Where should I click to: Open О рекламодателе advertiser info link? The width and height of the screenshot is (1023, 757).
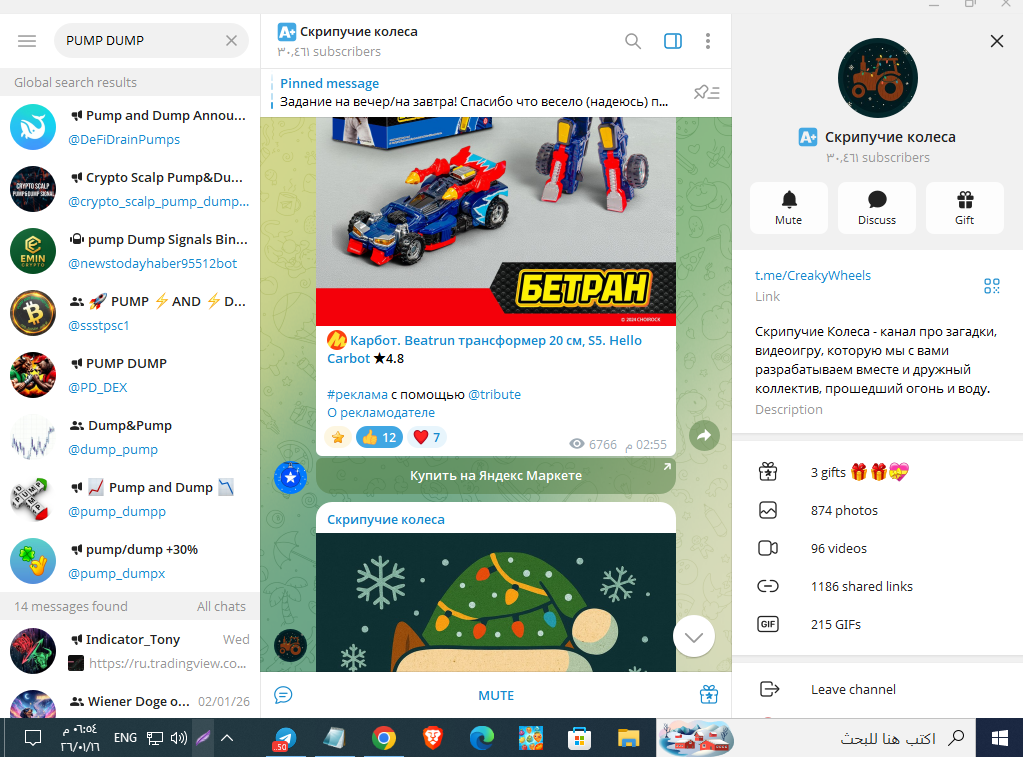pyautogui.click(x=380, y=412)
